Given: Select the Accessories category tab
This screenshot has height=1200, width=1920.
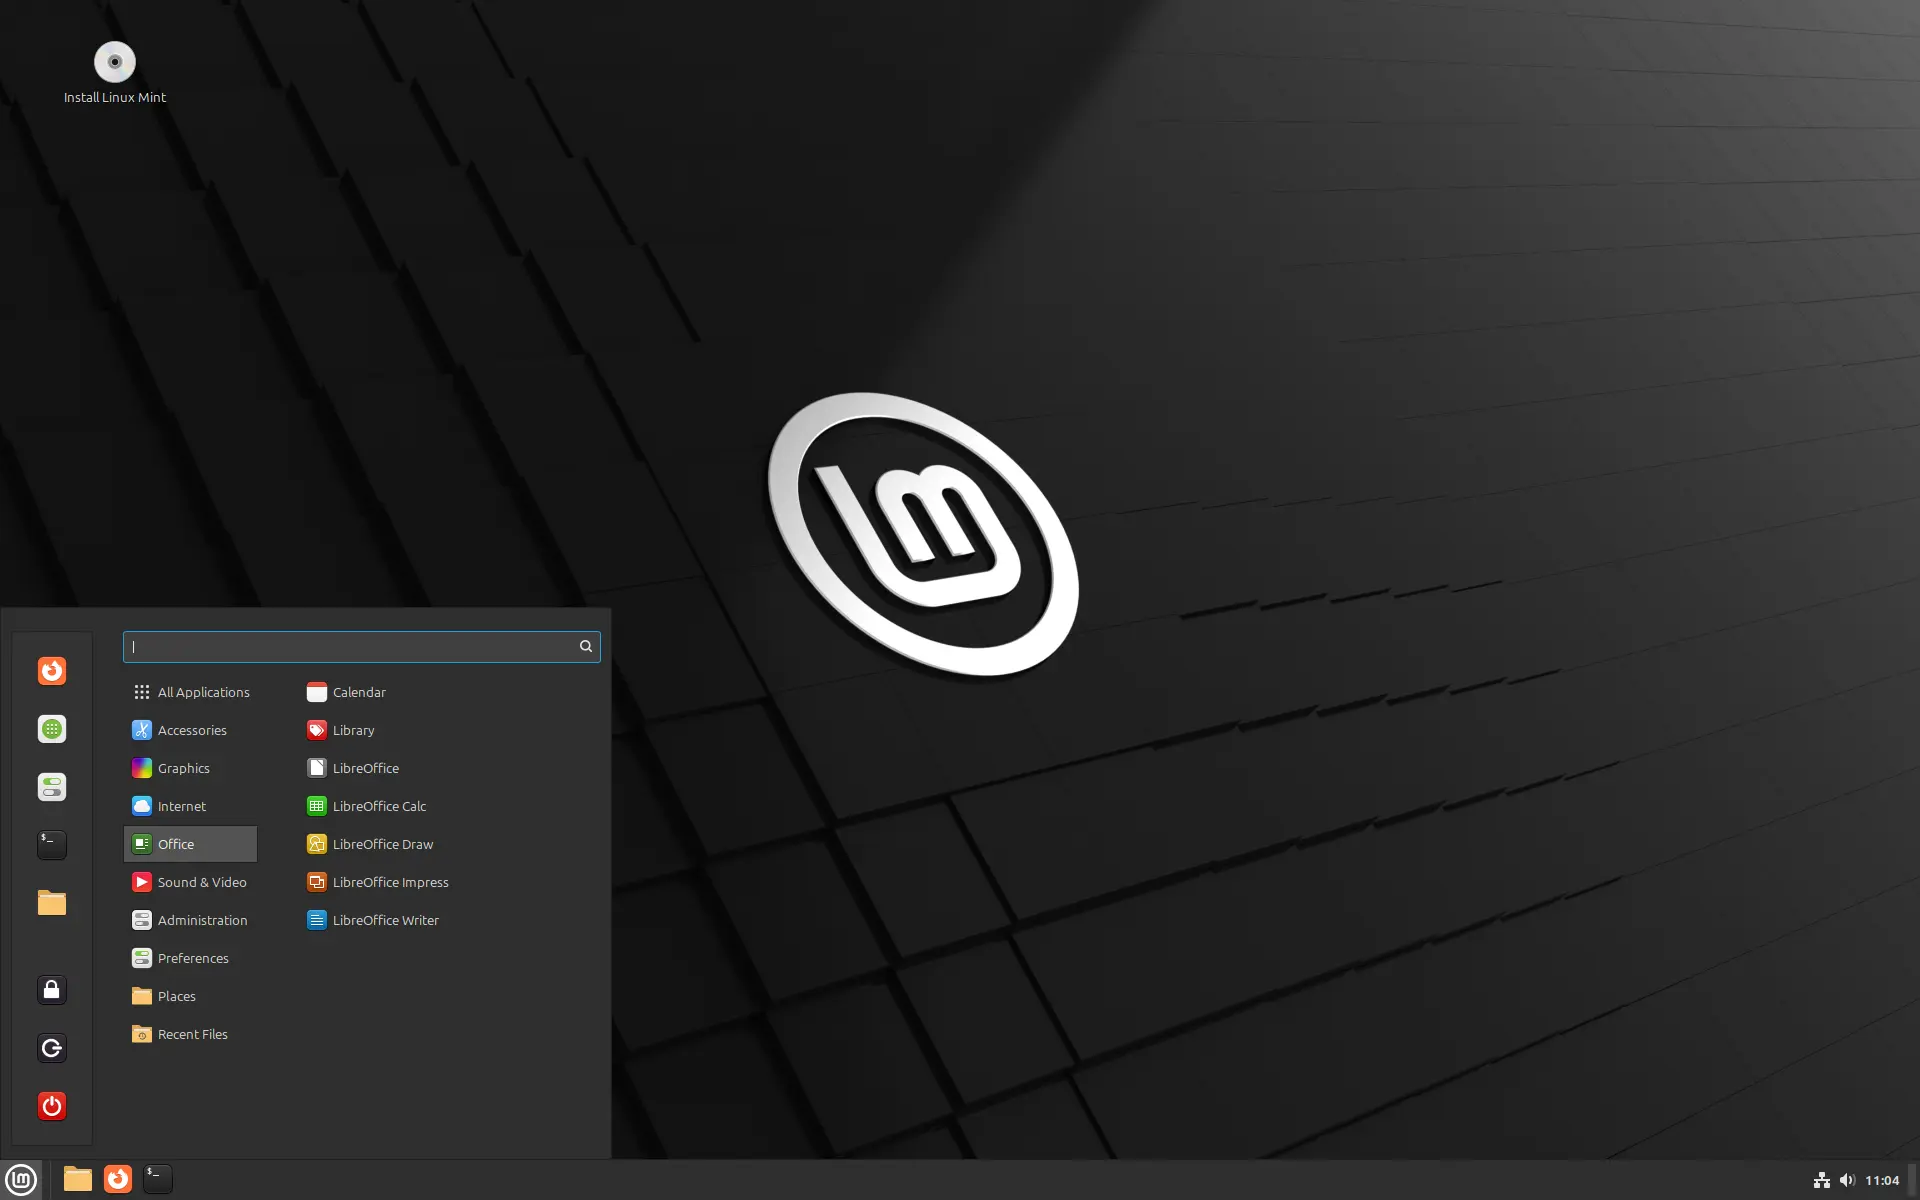Looking at the screenshot, I should pos(191,729).
